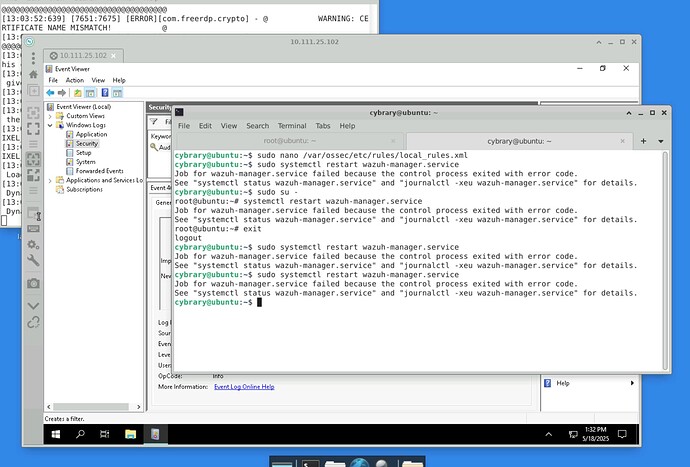Viewport: 690px width, 467px height.
Task: Open terminal Search menu
Action: click(257, 126)
